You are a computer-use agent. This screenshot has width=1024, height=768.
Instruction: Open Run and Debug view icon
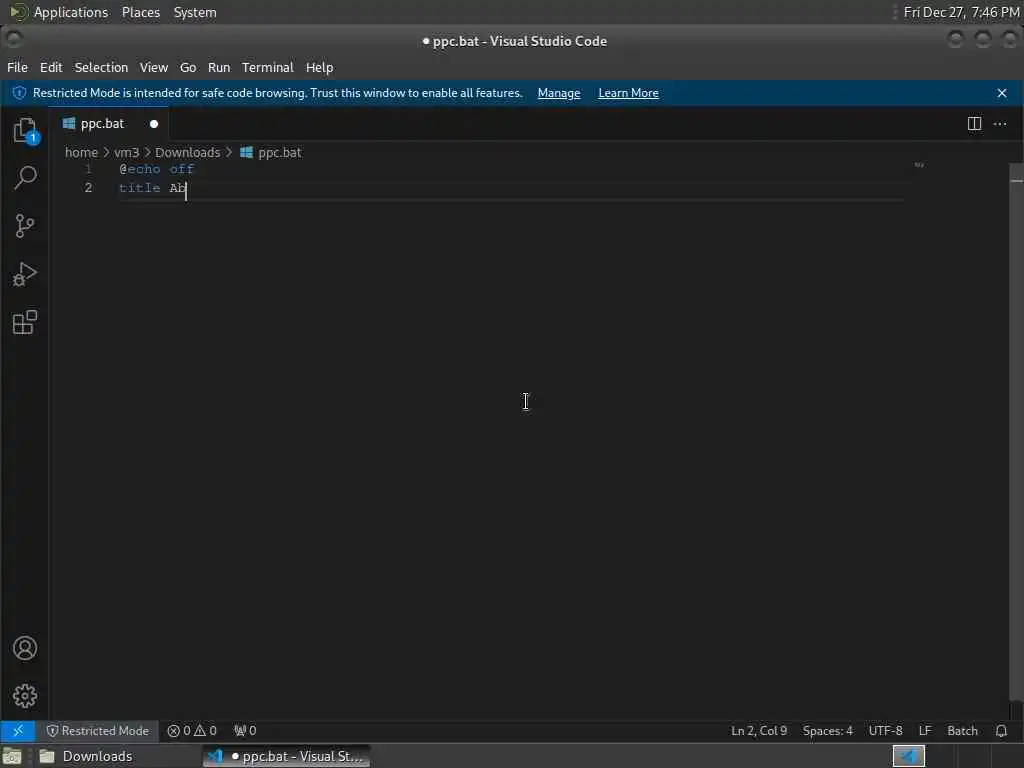click(x=25, y=274)
